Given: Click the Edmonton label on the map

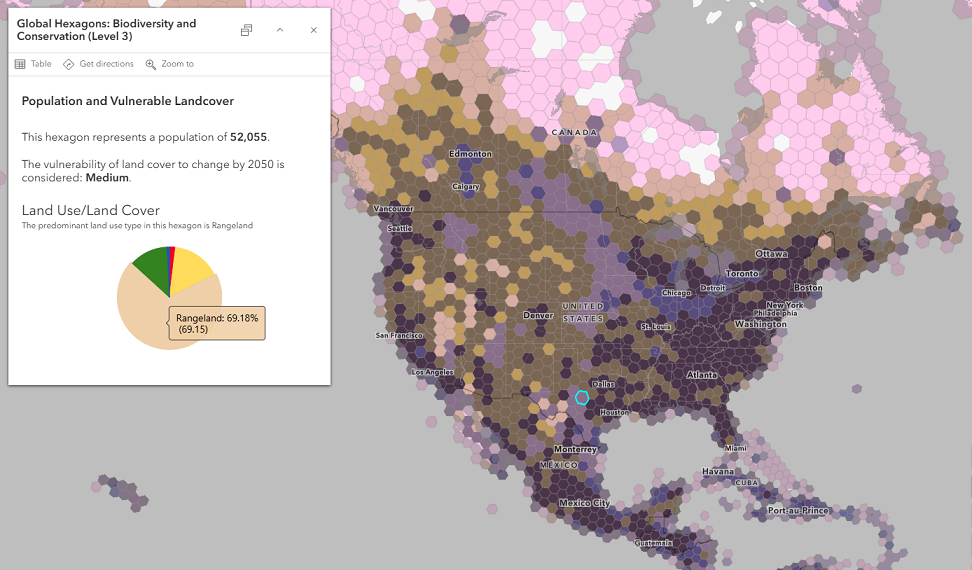Looking at the screenshot, I should tap(471, 154).
